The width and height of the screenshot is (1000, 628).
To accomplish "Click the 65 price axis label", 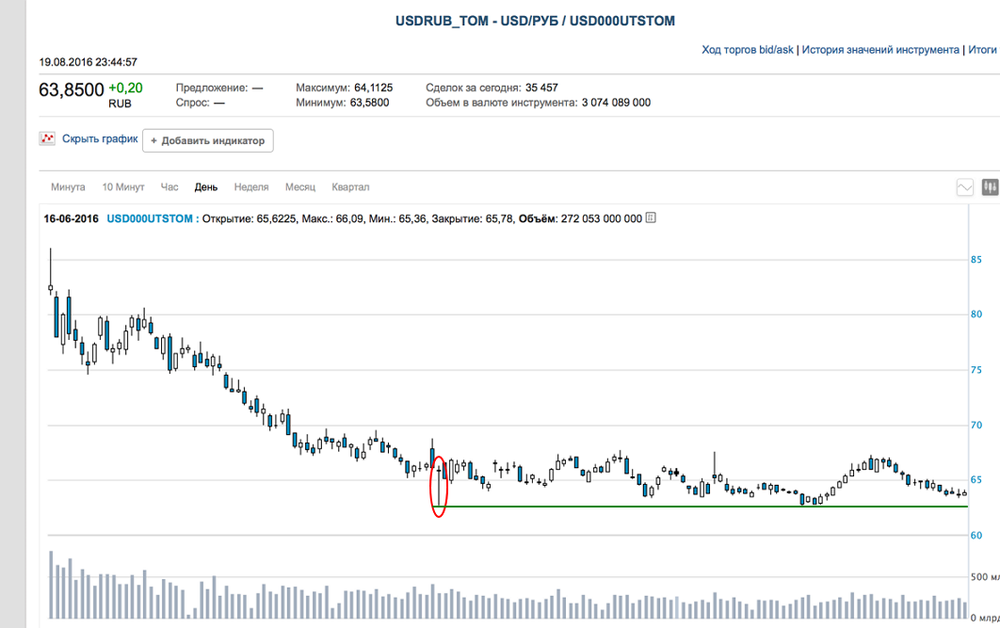I will coord(976,480).
